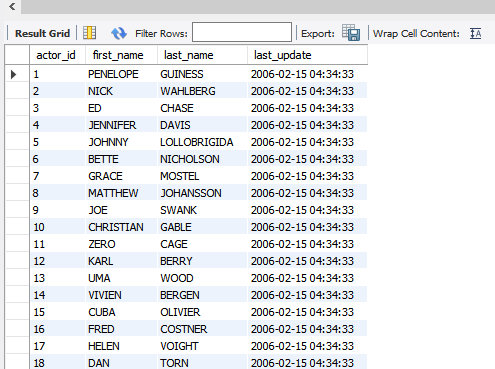Select actor_id cell with value 14

tap(57, 295)
